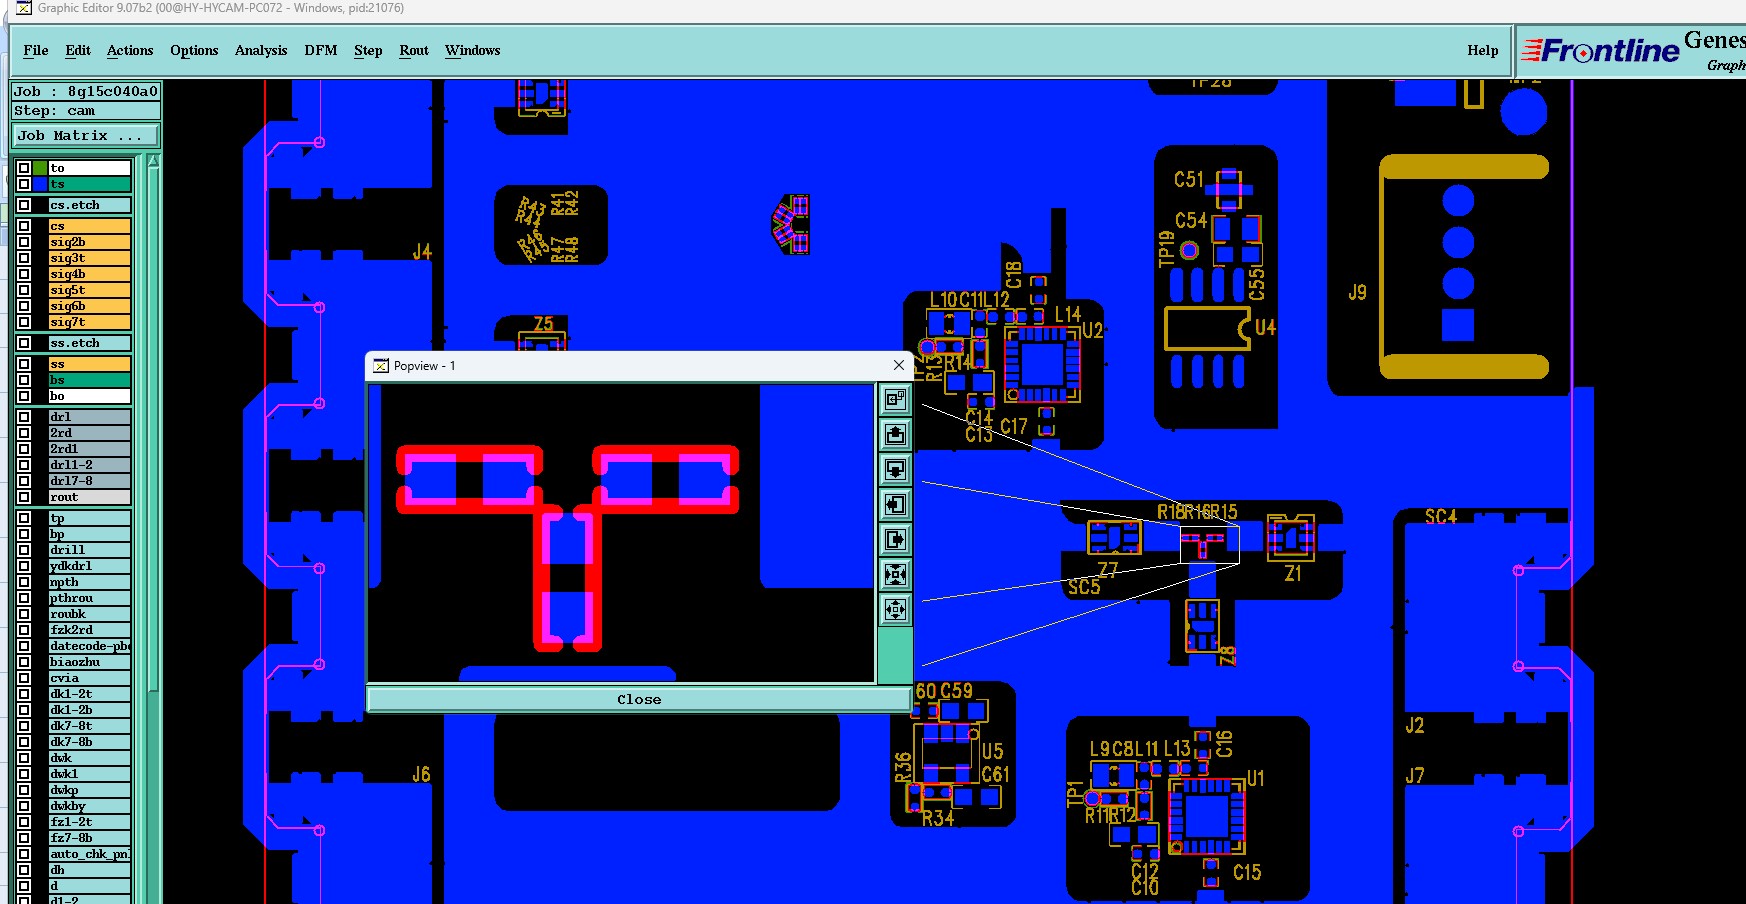1746x904 pixels.
Task: Pan Popview down with the down-arrow icon
Action: (895, 470)
